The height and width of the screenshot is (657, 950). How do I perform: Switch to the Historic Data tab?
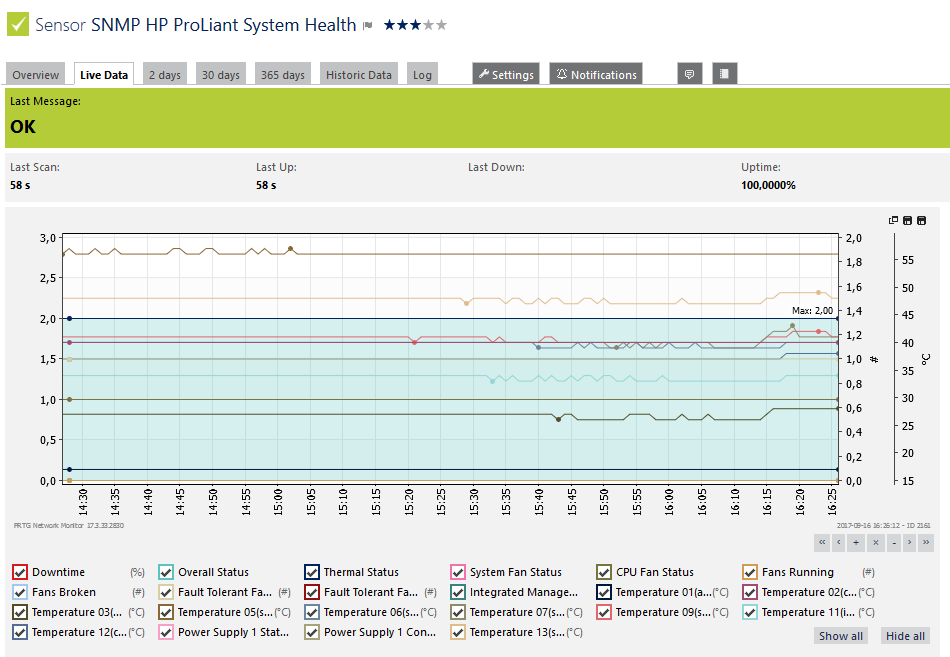359,75
